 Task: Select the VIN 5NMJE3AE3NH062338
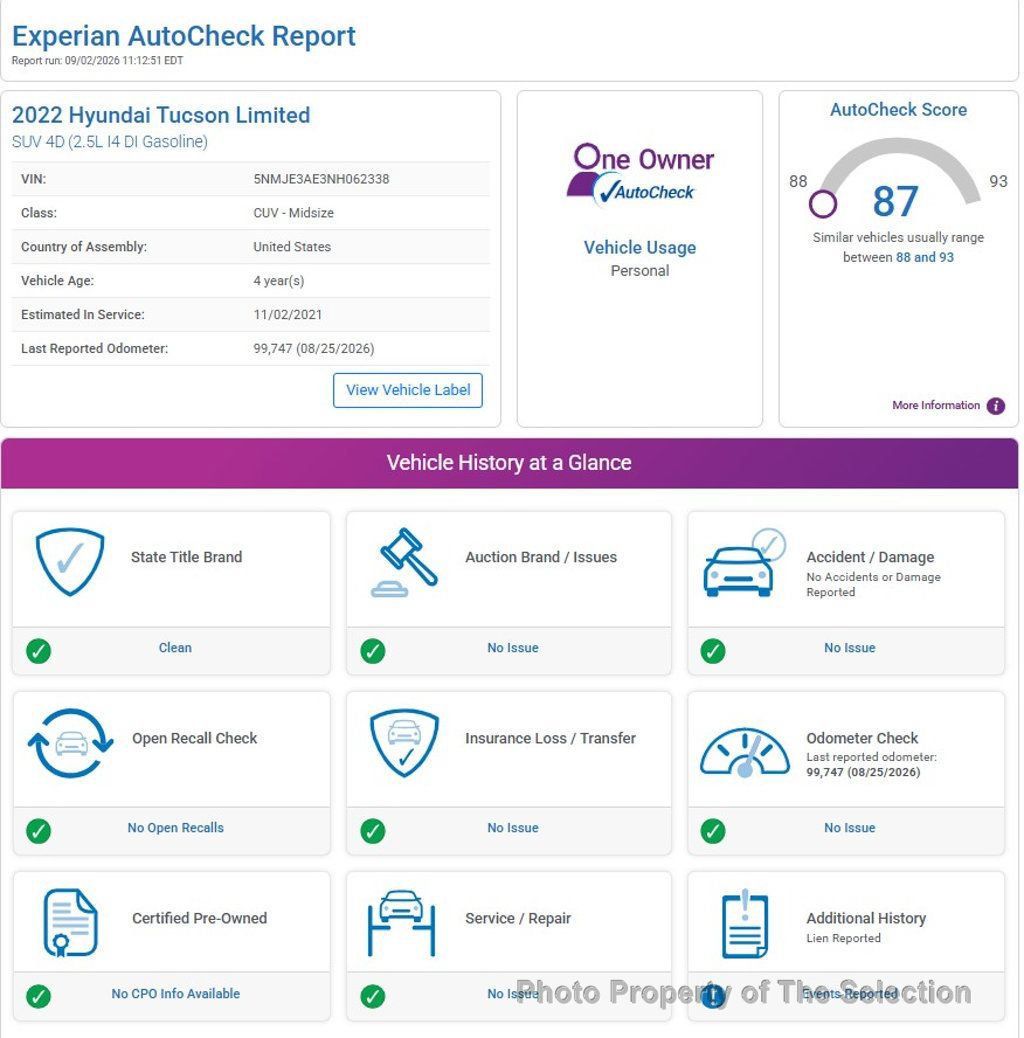tap(321, 179)
